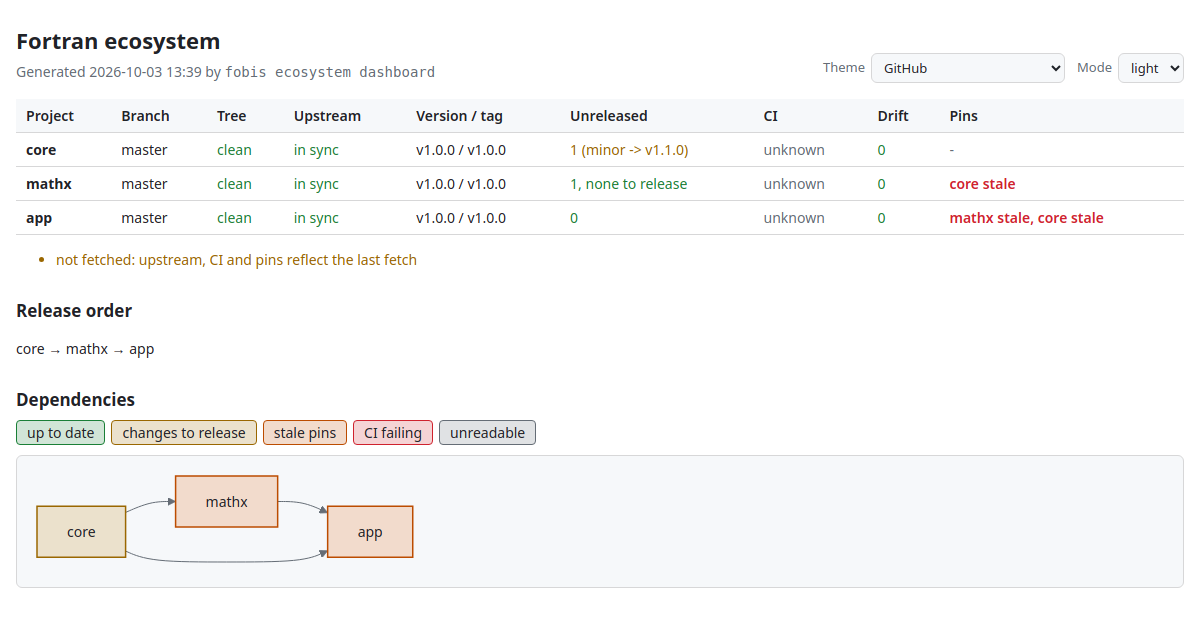
Task: Click the Branch column header
Action: [x=146, y=116]
